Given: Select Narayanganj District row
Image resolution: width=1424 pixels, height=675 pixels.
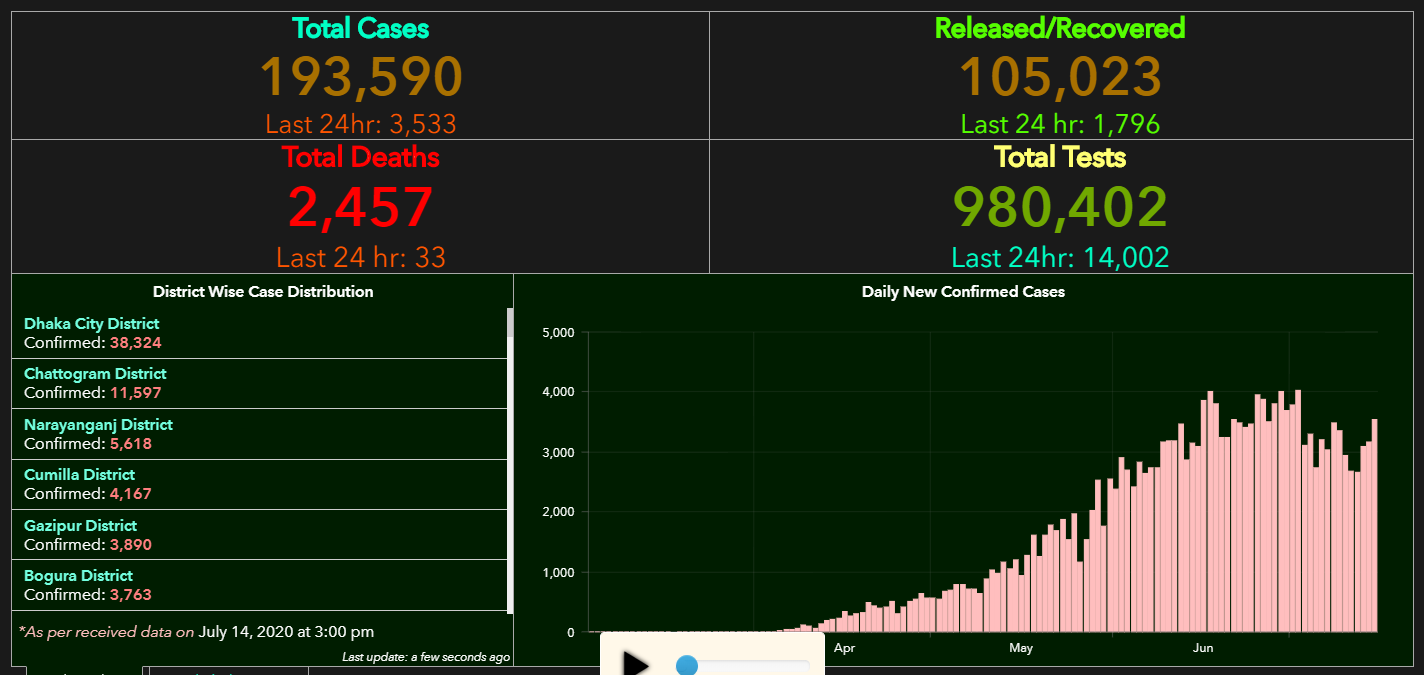Looking at the screenshot, I should [260, 434].
